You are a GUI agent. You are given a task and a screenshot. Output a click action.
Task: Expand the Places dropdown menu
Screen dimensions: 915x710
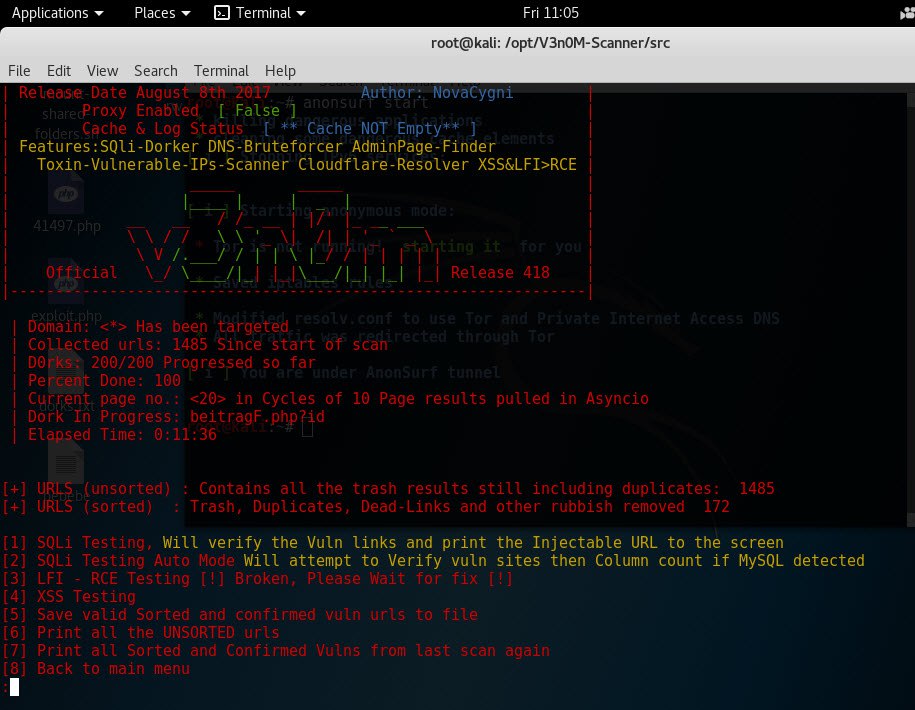click(161, 13)
